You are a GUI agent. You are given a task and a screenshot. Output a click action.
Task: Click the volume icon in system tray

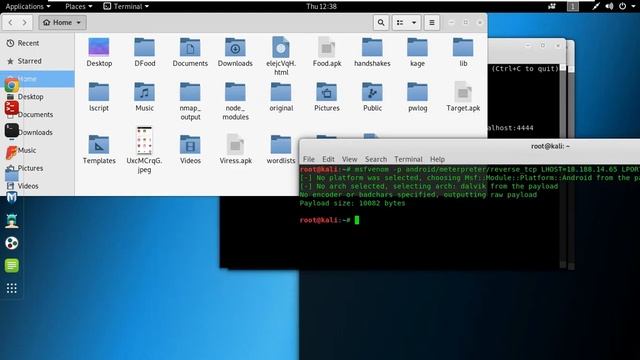point(609,6)
